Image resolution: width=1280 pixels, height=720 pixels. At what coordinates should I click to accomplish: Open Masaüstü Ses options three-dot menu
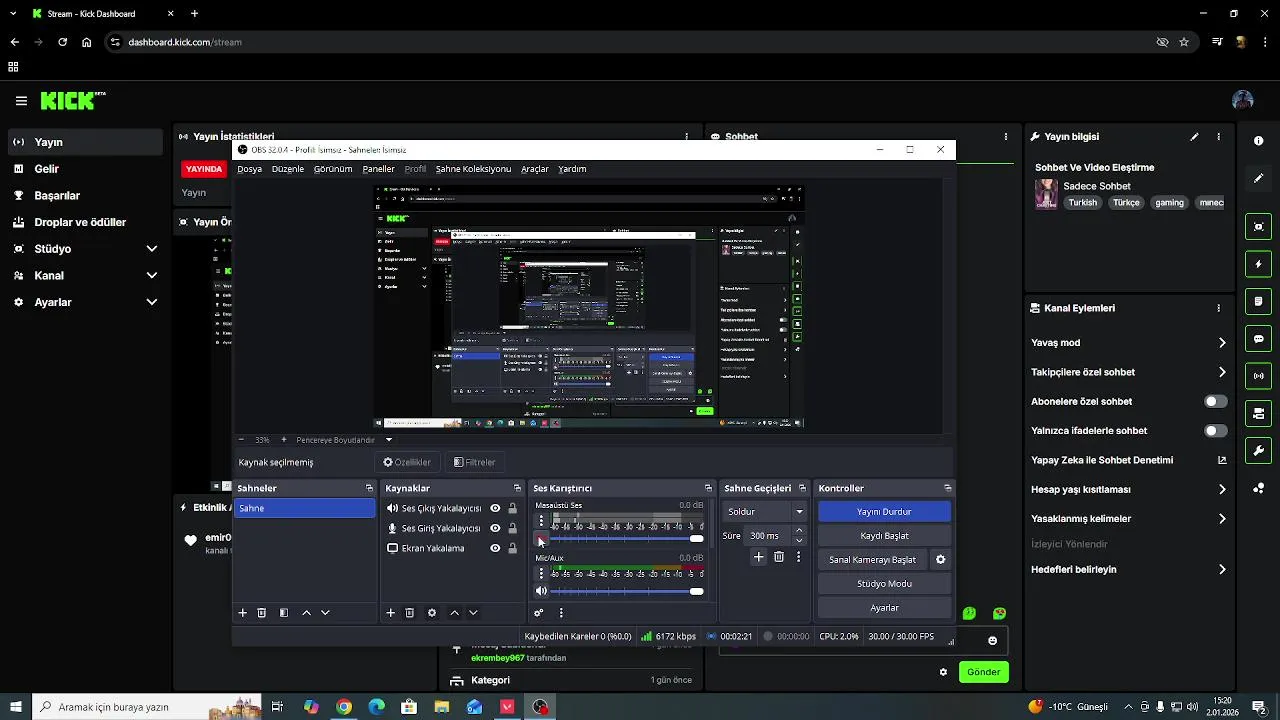pyautogui.click(x=541, y=521)
